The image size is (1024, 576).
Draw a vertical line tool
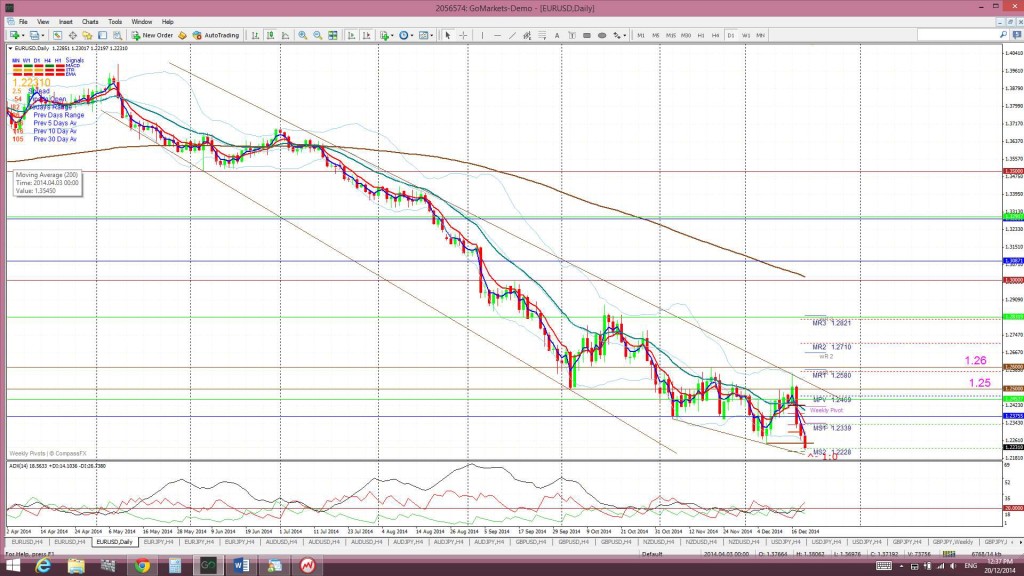483,35
